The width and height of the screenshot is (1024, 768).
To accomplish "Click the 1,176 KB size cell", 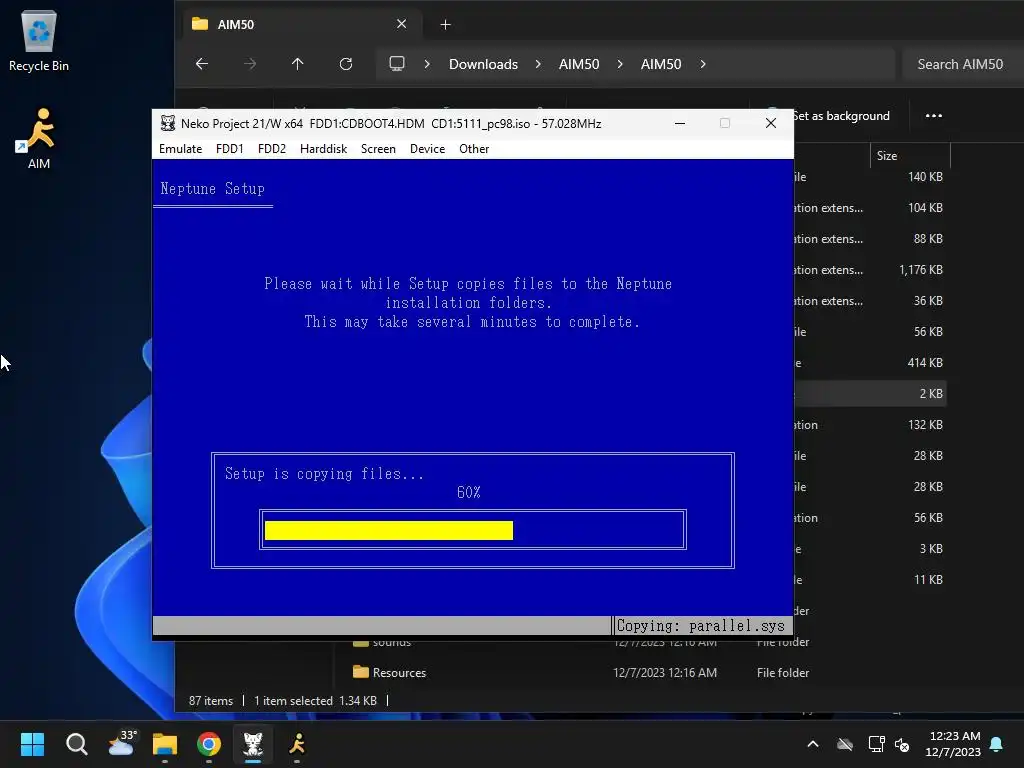I will [920, 270].
